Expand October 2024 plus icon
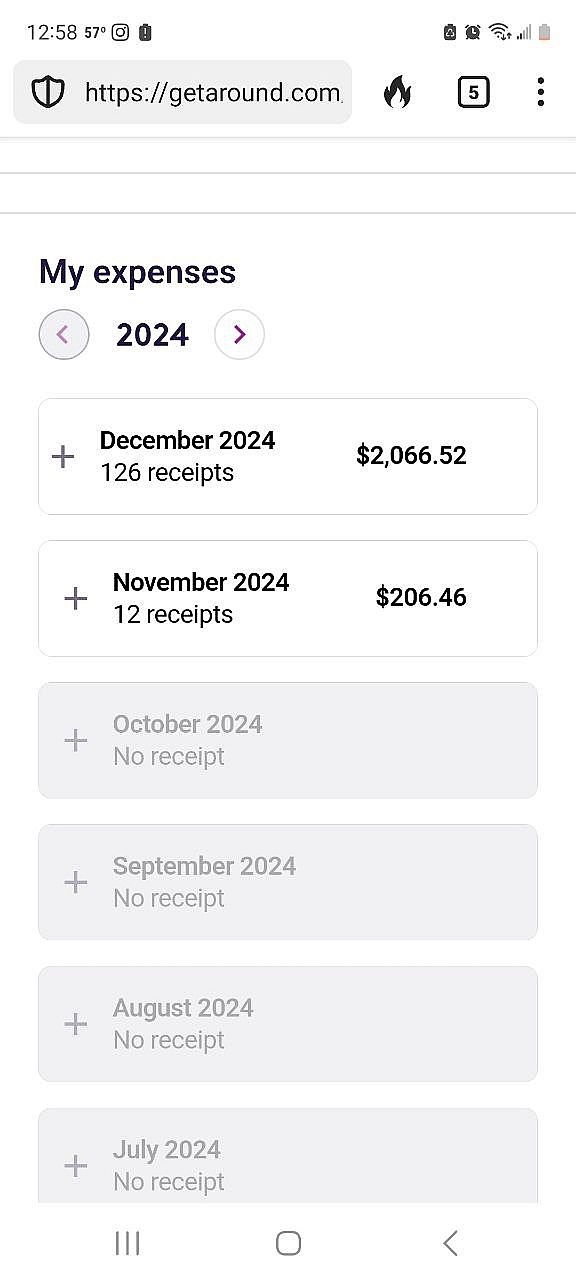 pyautogui.click(x=75, y=741)
